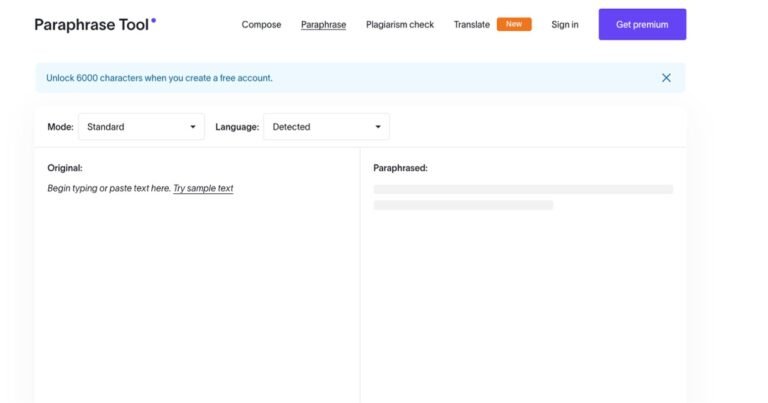Click the Mode label
Viewport: 768px width, 403px height.
(60, 127)
